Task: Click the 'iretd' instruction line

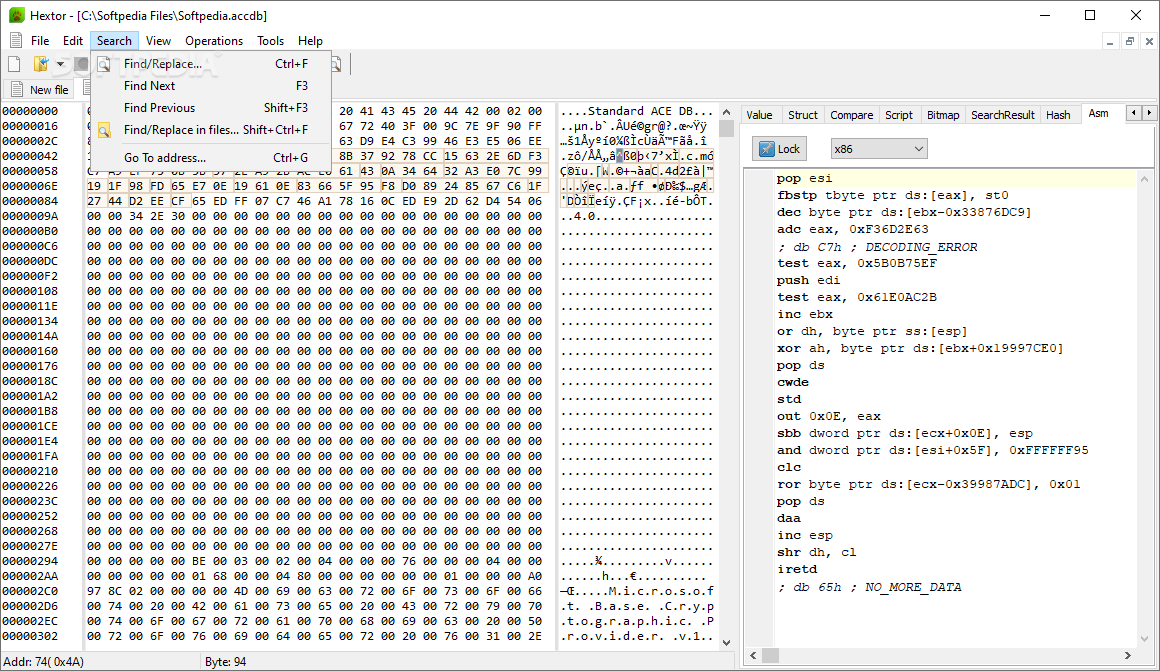Action: pos(797,570)
